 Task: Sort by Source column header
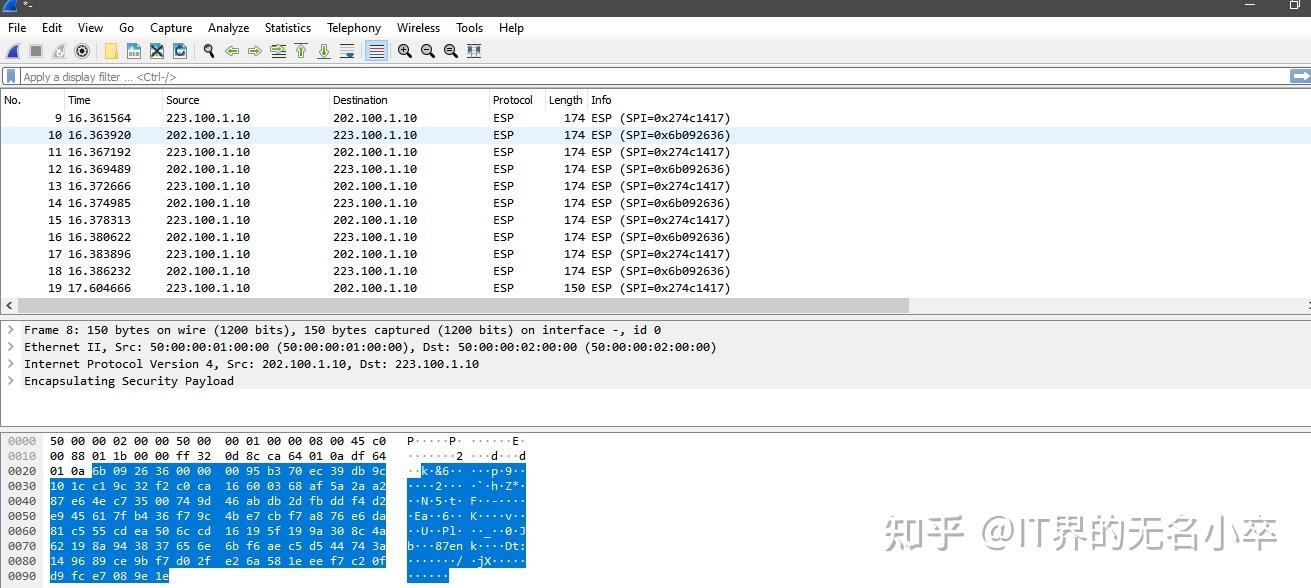pyautogui.click(x=246, y=100)
